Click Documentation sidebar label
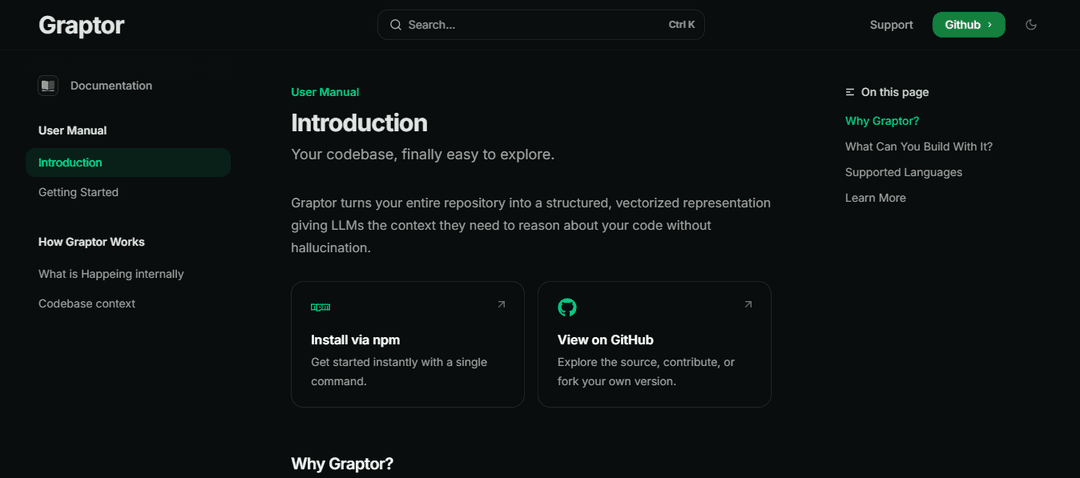 [111, 85]
